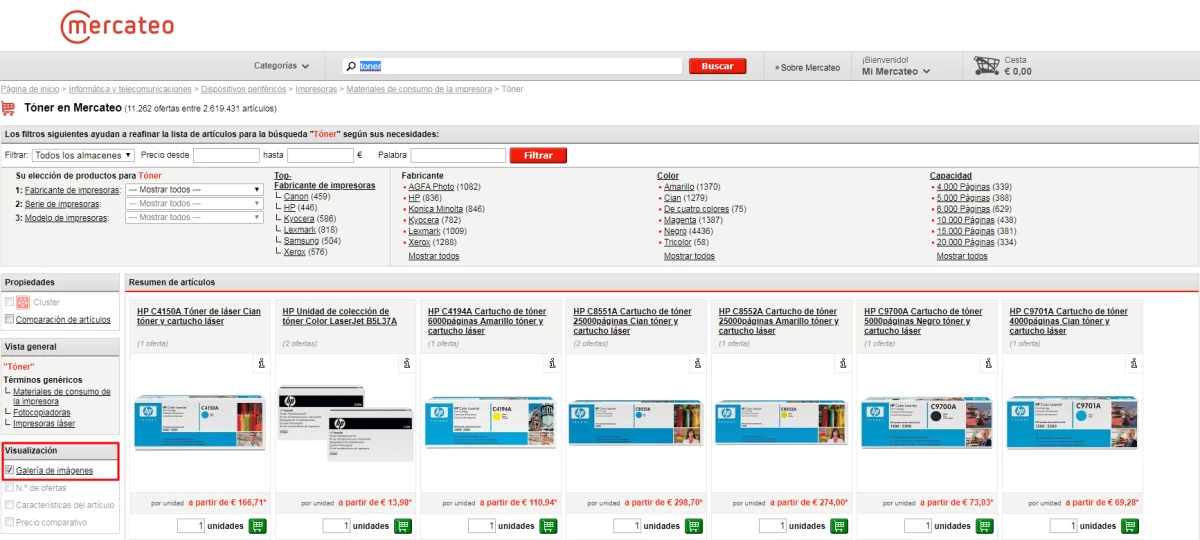Expand the Categorías menu

point(281,66)
